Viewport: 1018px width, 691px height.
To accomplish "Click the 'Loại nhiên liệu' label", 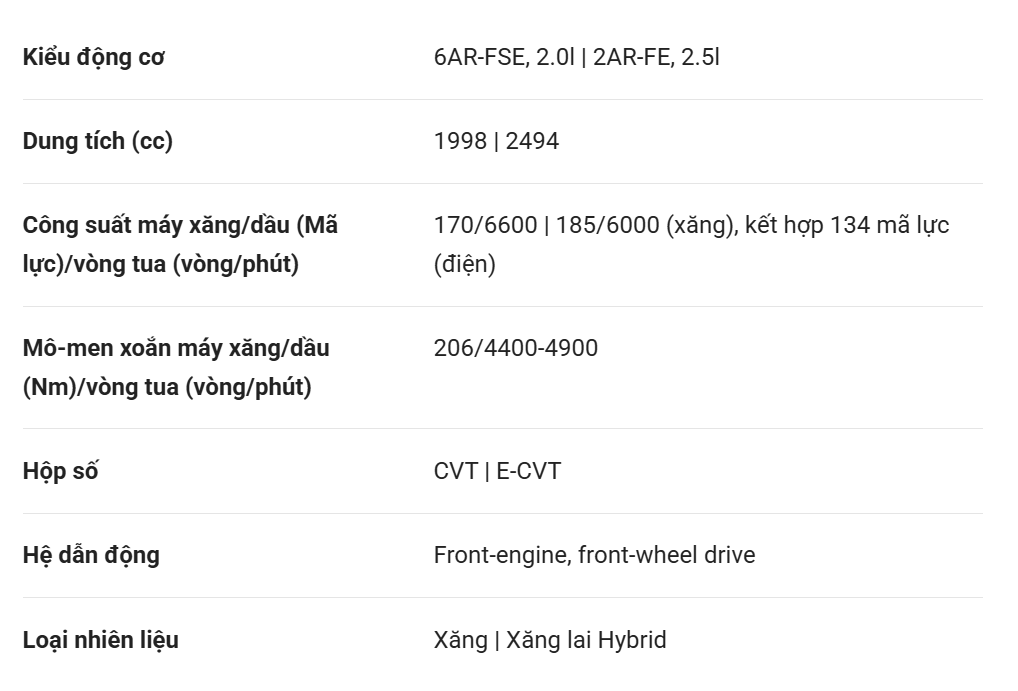I will coord(101,639).
